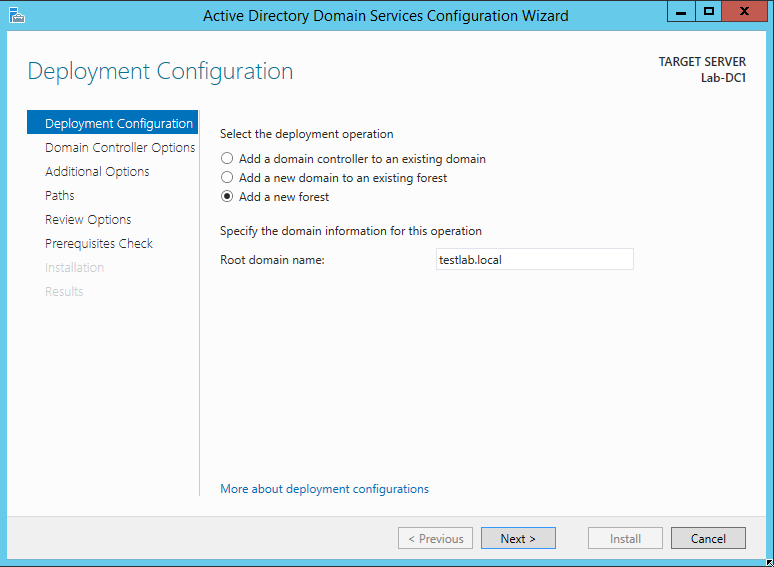Screen dimensions: 774x567
Task: Select the 'Add a new forest' option
Action: click(227, 197)
